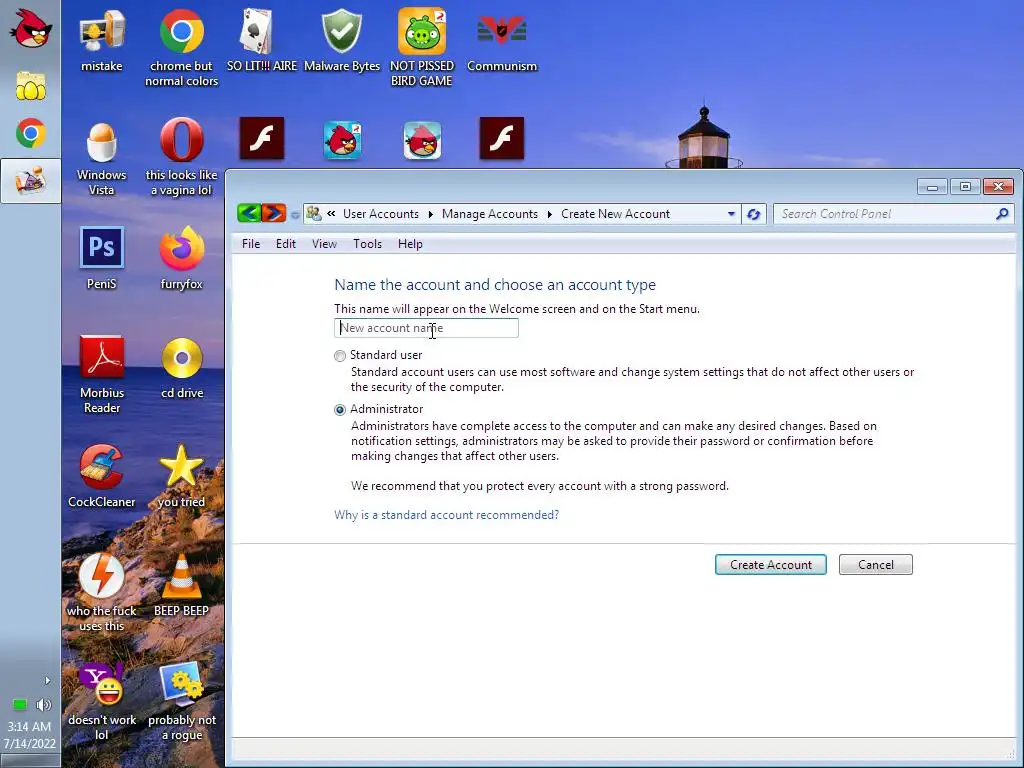The image size is (1024, 768).
Task: Select the Administrator radio button
Action: (340, 410)
